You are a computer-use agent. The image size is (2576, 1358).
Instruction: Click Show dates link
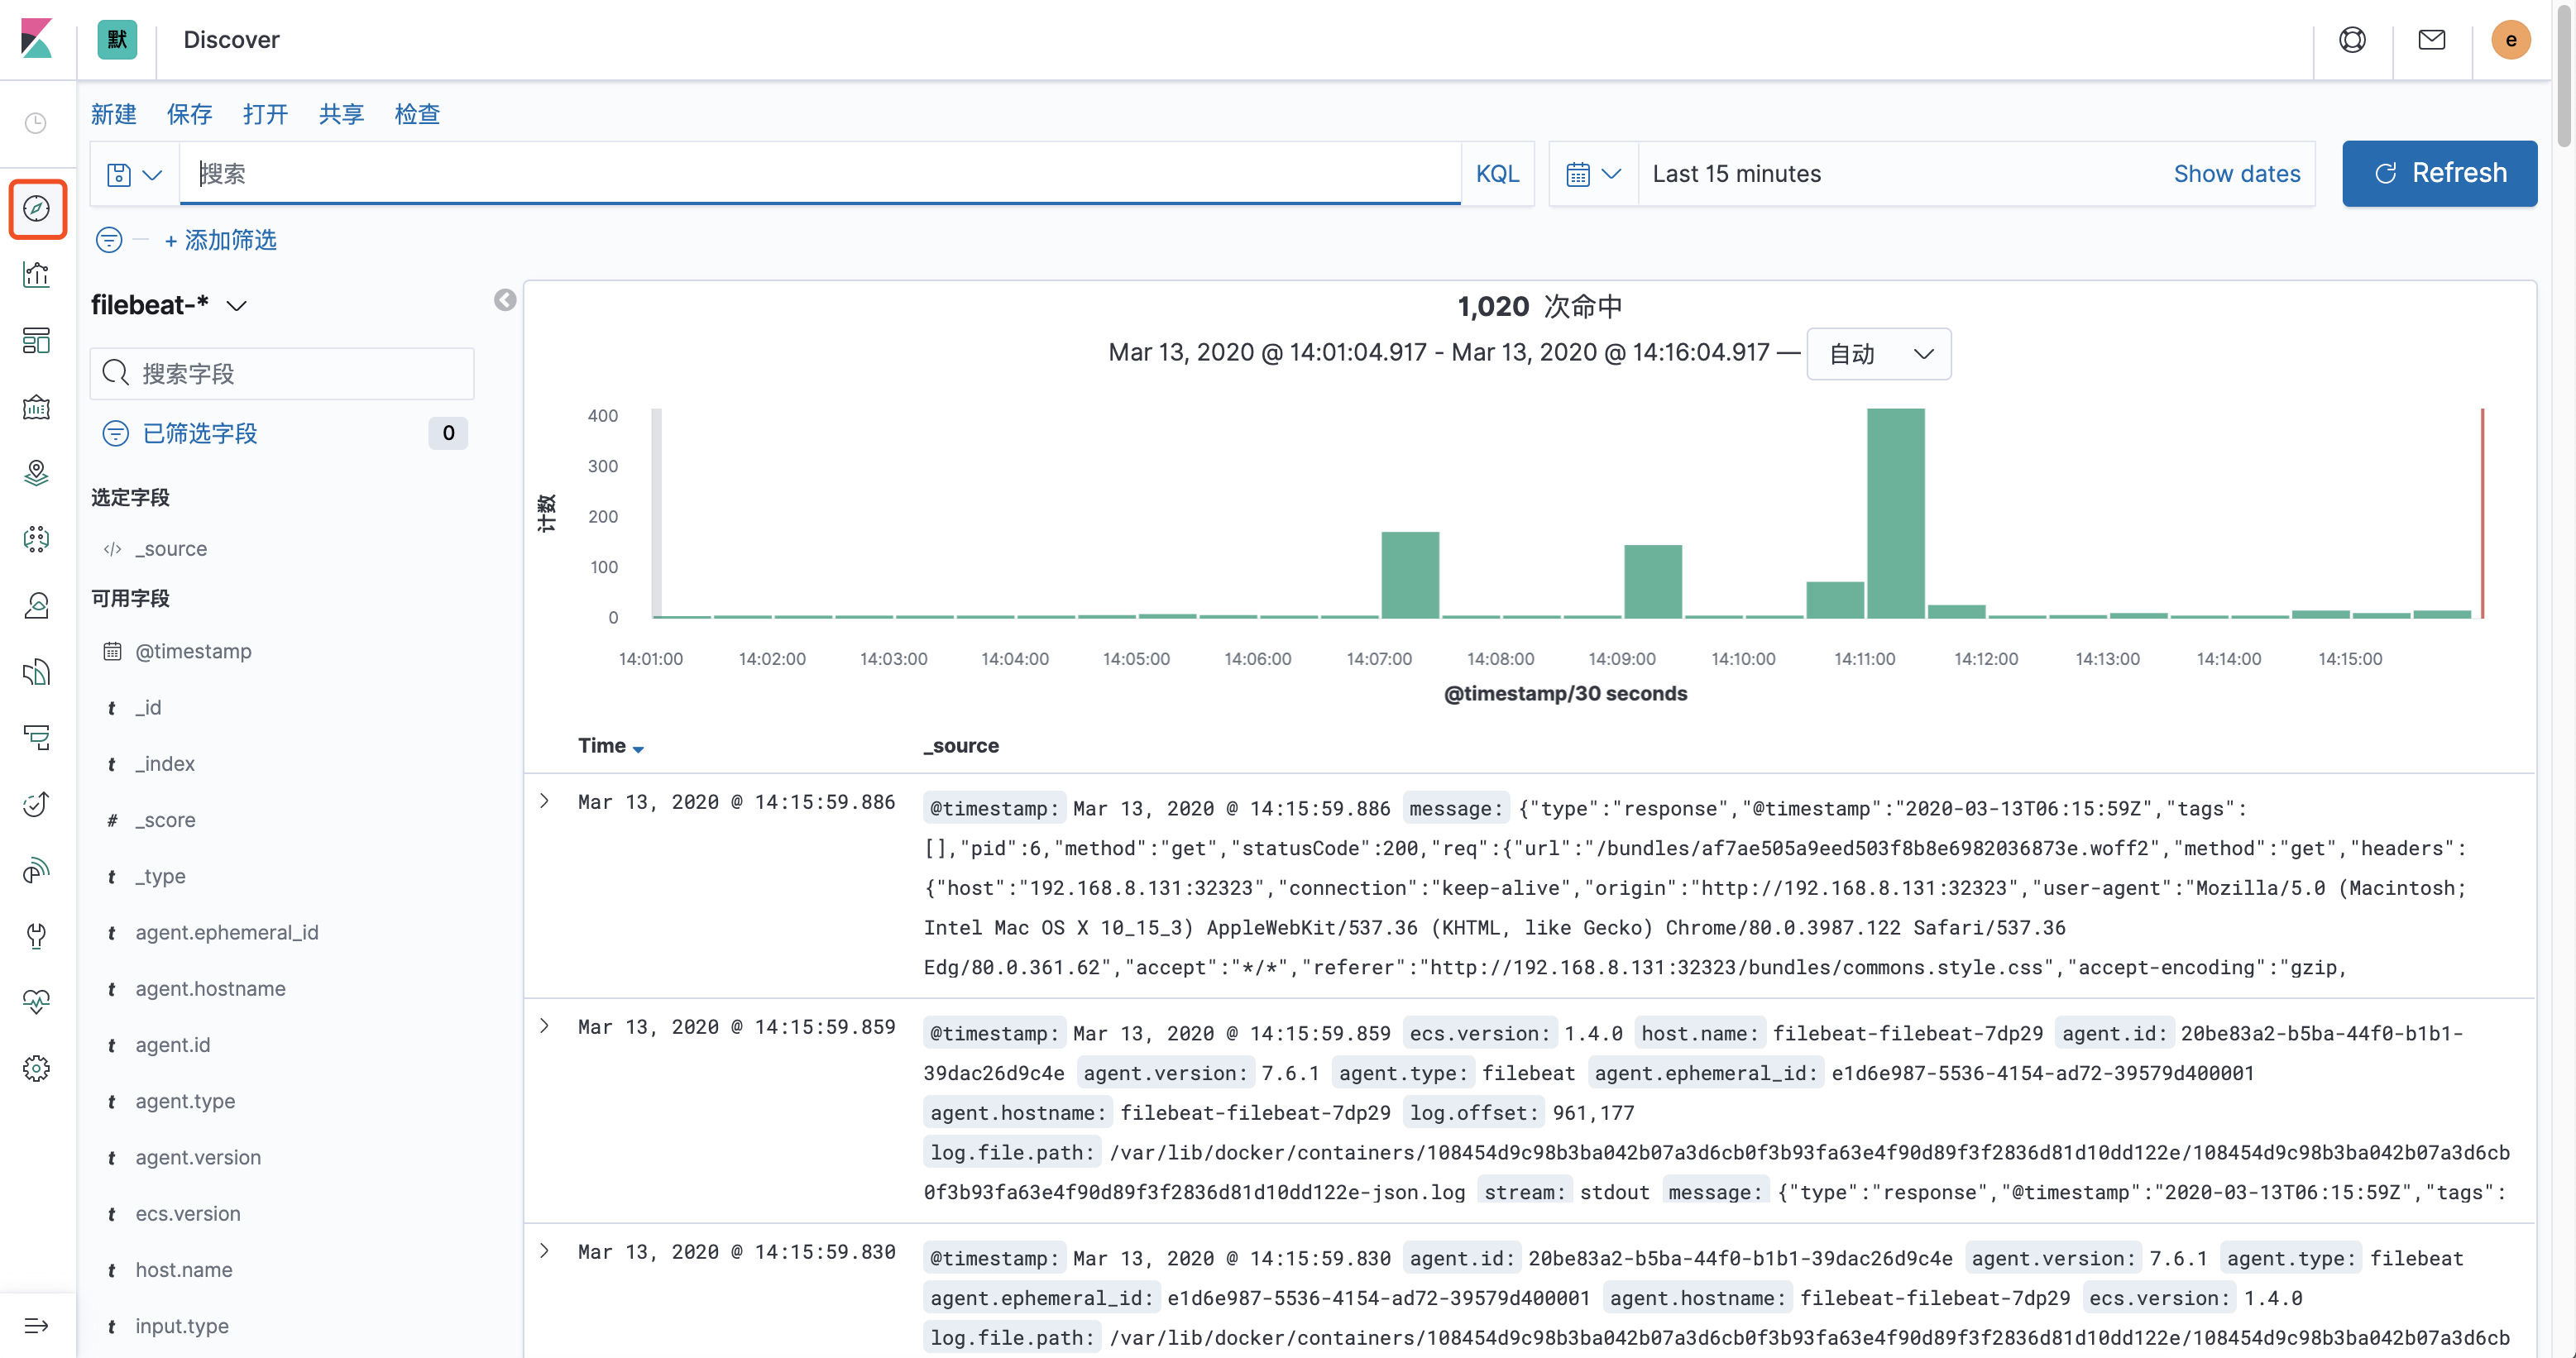pos(2236,174)
